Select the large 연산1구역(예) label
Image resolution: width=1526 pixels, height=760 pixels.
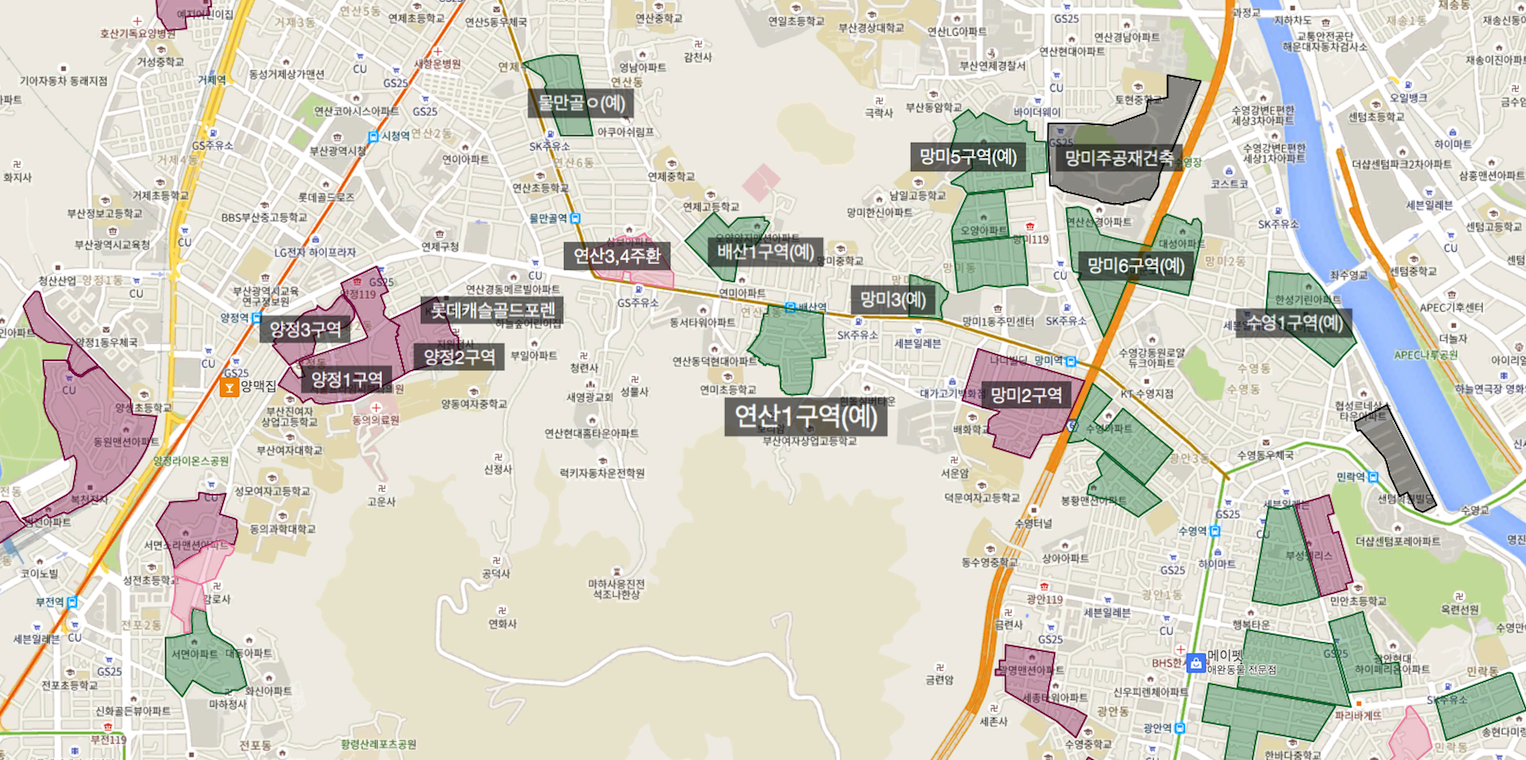[x=806, y=415]
